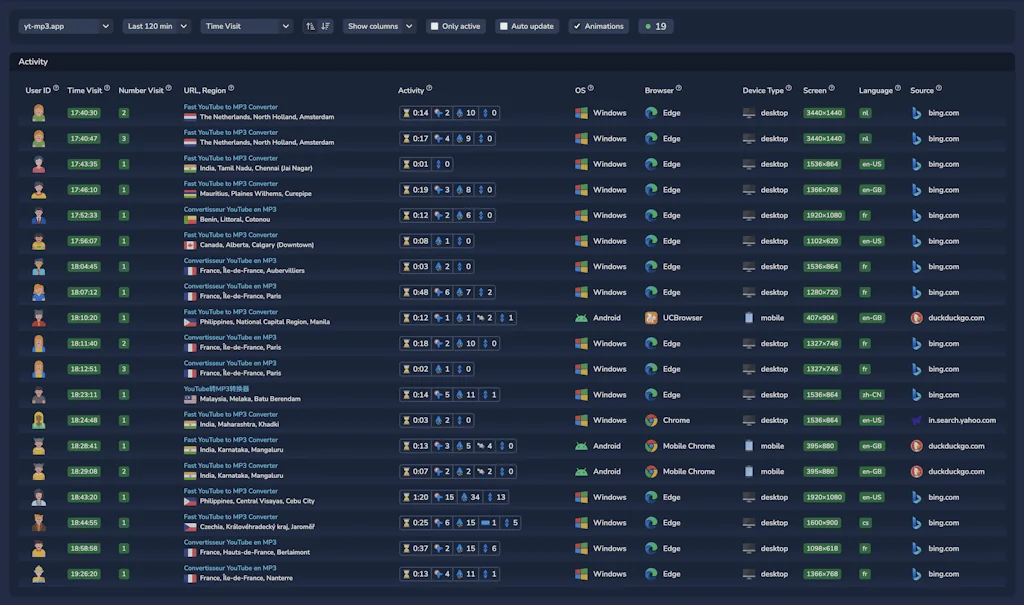Expand the Last 120 min time range dropdown

pyautogui.click(x=156, y=26)
